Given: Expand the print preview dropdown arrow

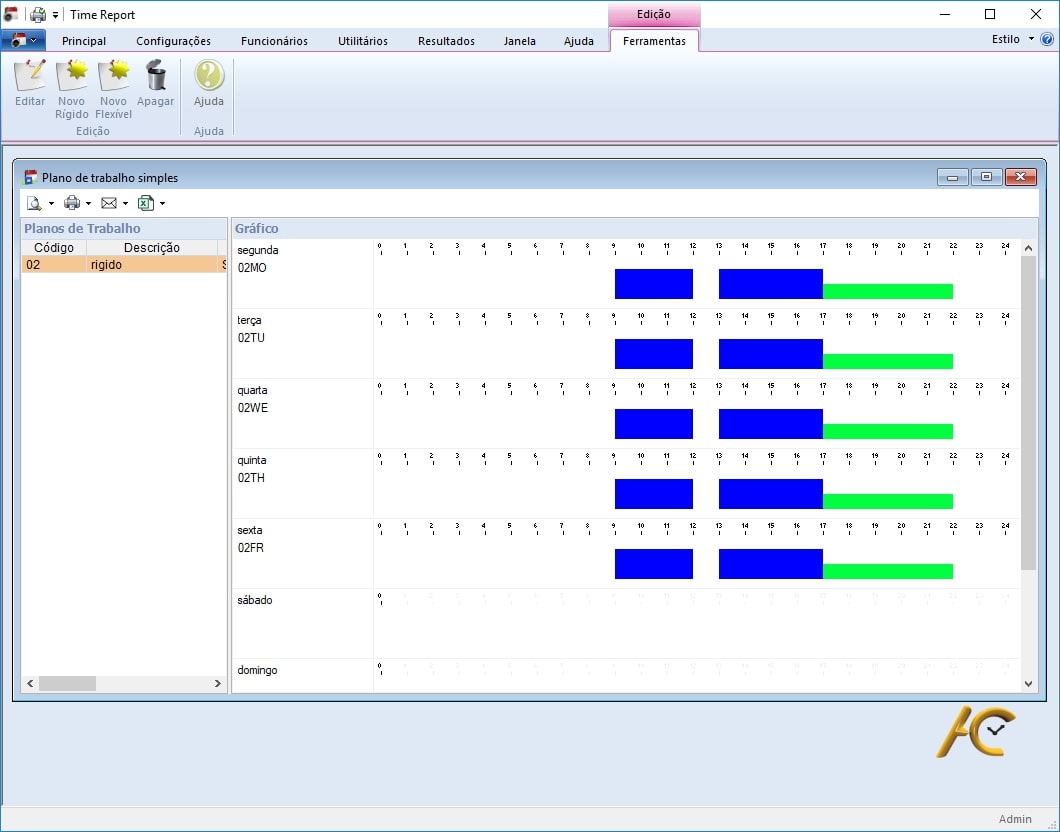Looking at the screenshot, I should point(51,204).
